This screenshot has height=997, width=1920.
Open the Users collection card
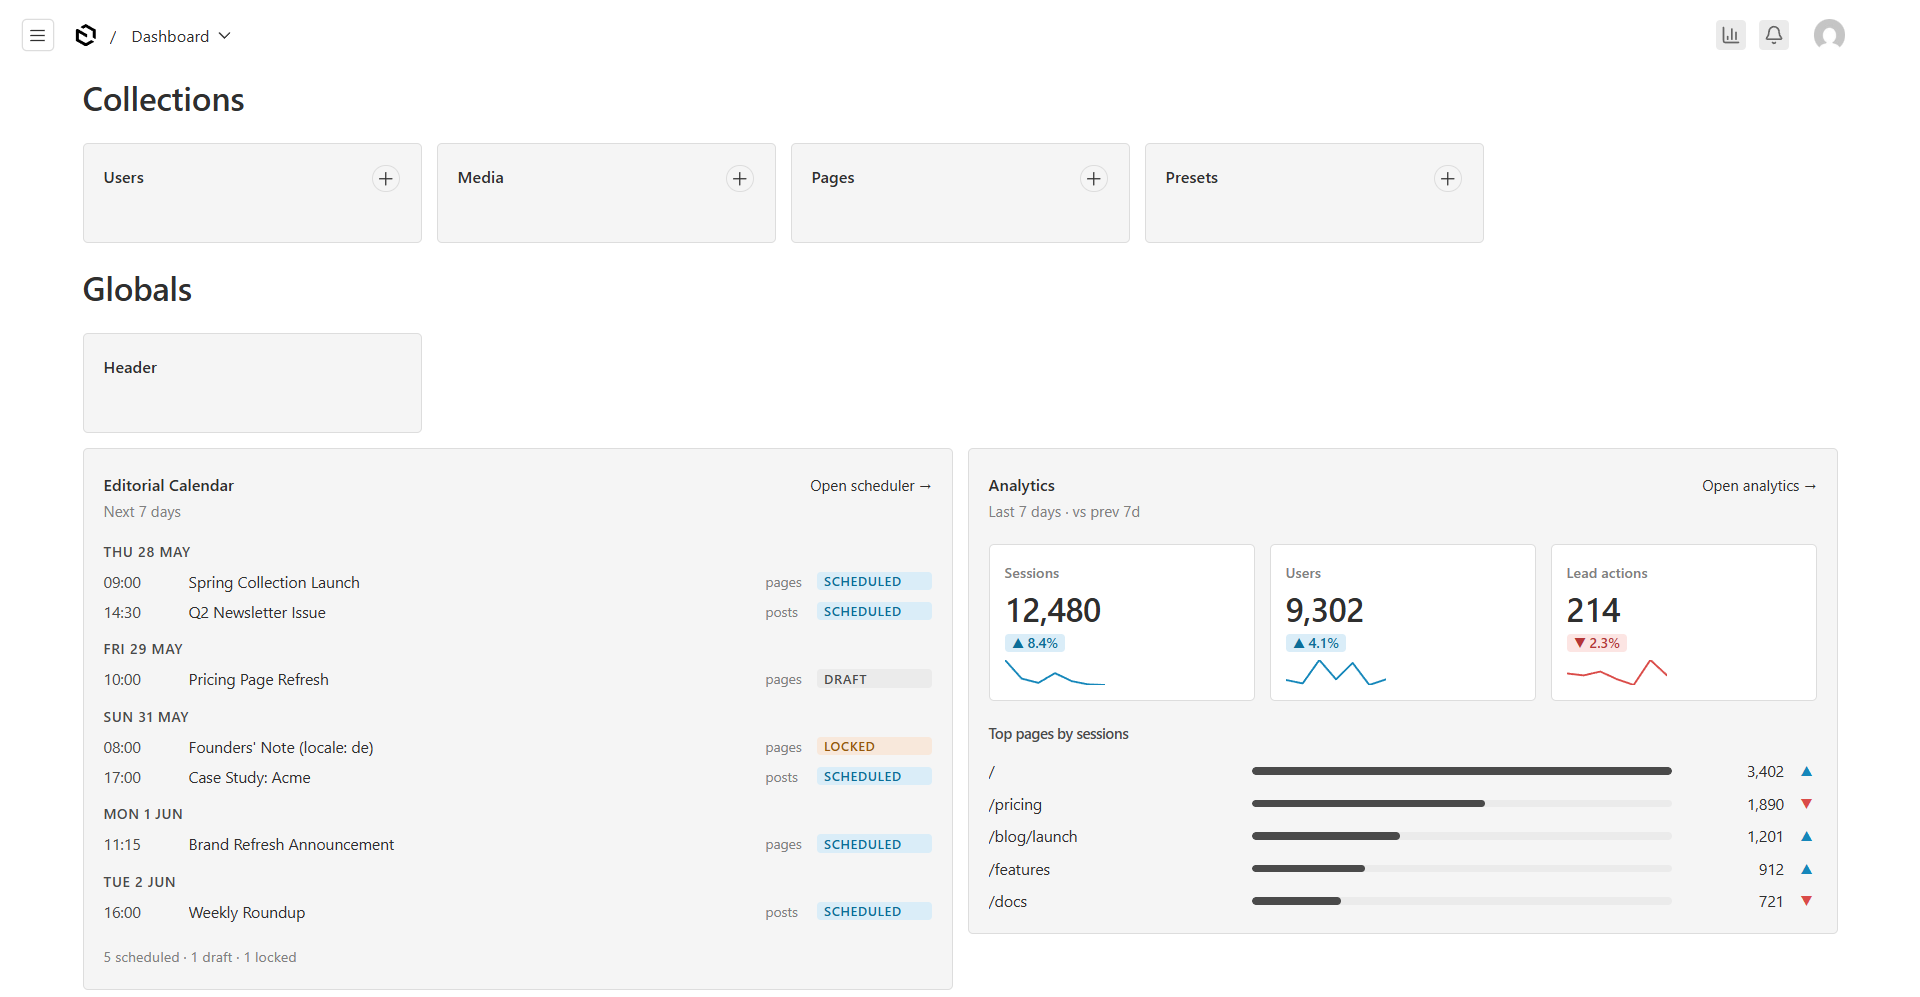pos(252,193)
